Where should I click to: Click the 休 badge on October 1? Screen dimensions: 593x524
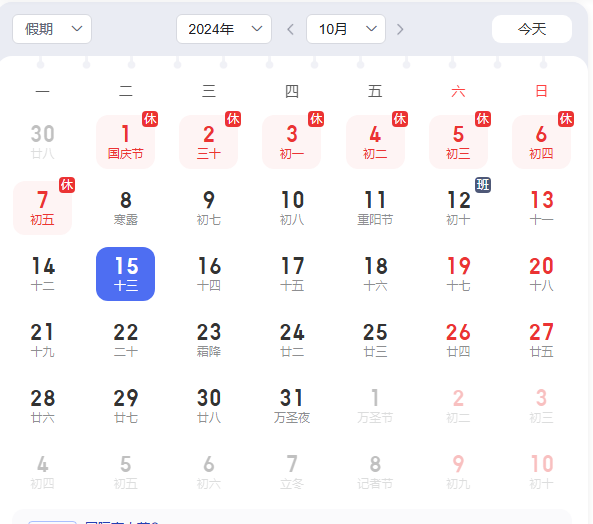click(150, 119)
